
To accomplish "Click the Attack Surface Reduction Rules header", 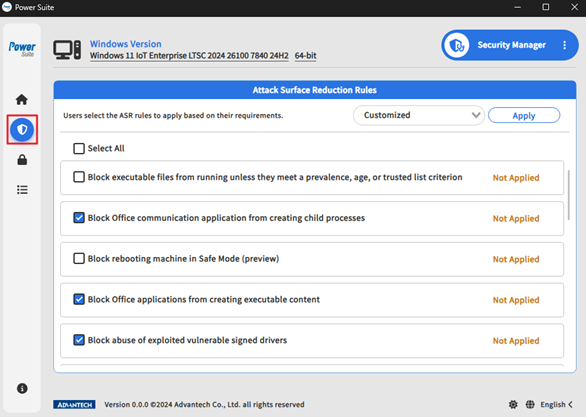I will pos(315,90).
